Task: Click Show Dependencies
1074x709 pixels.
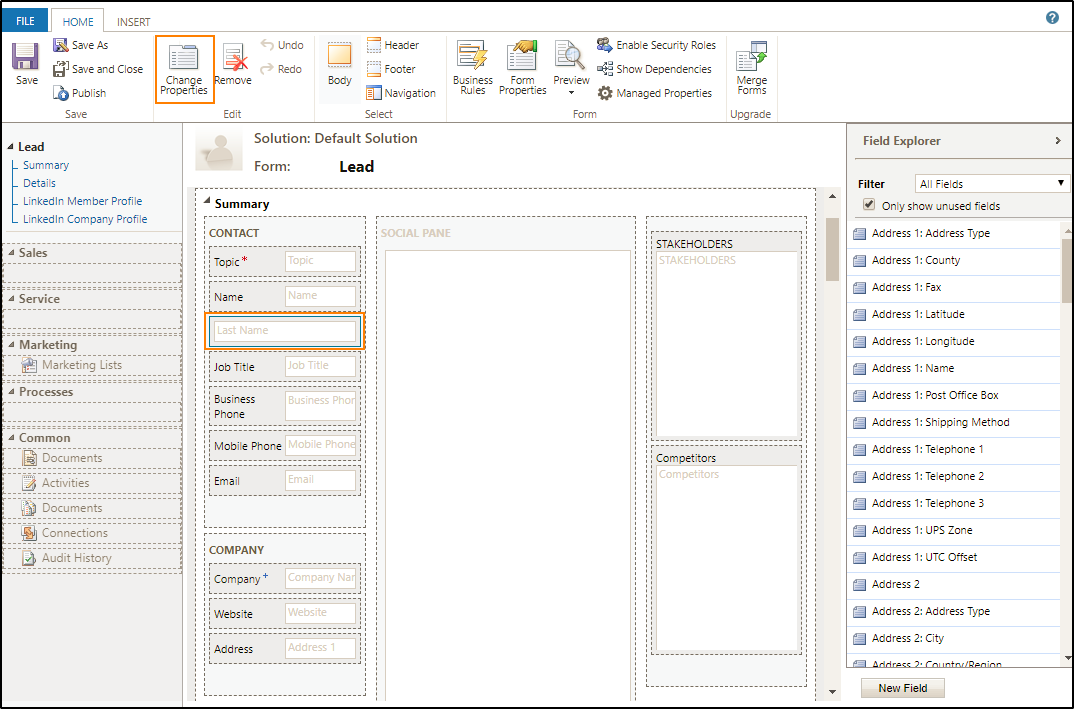Action: 654,69
